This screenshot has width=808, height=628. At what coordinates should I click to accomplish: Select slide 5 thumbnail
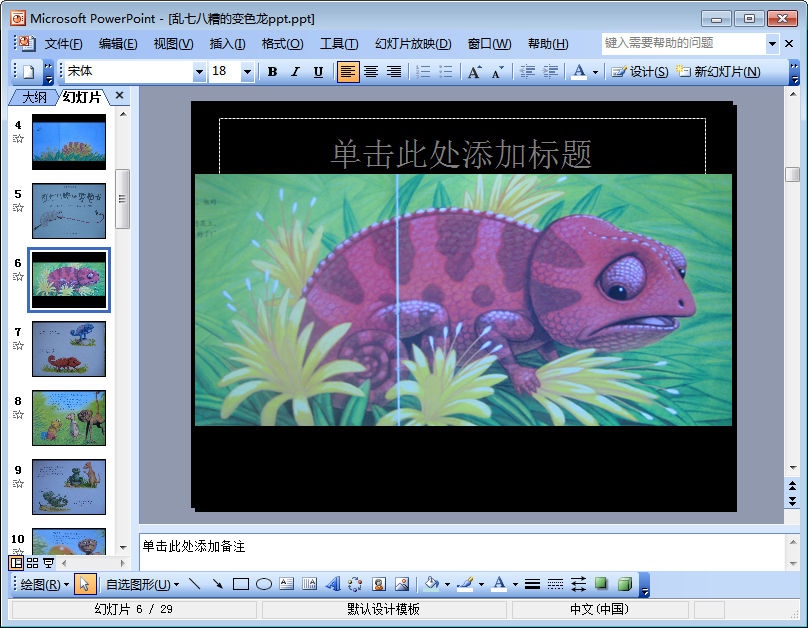69,211
